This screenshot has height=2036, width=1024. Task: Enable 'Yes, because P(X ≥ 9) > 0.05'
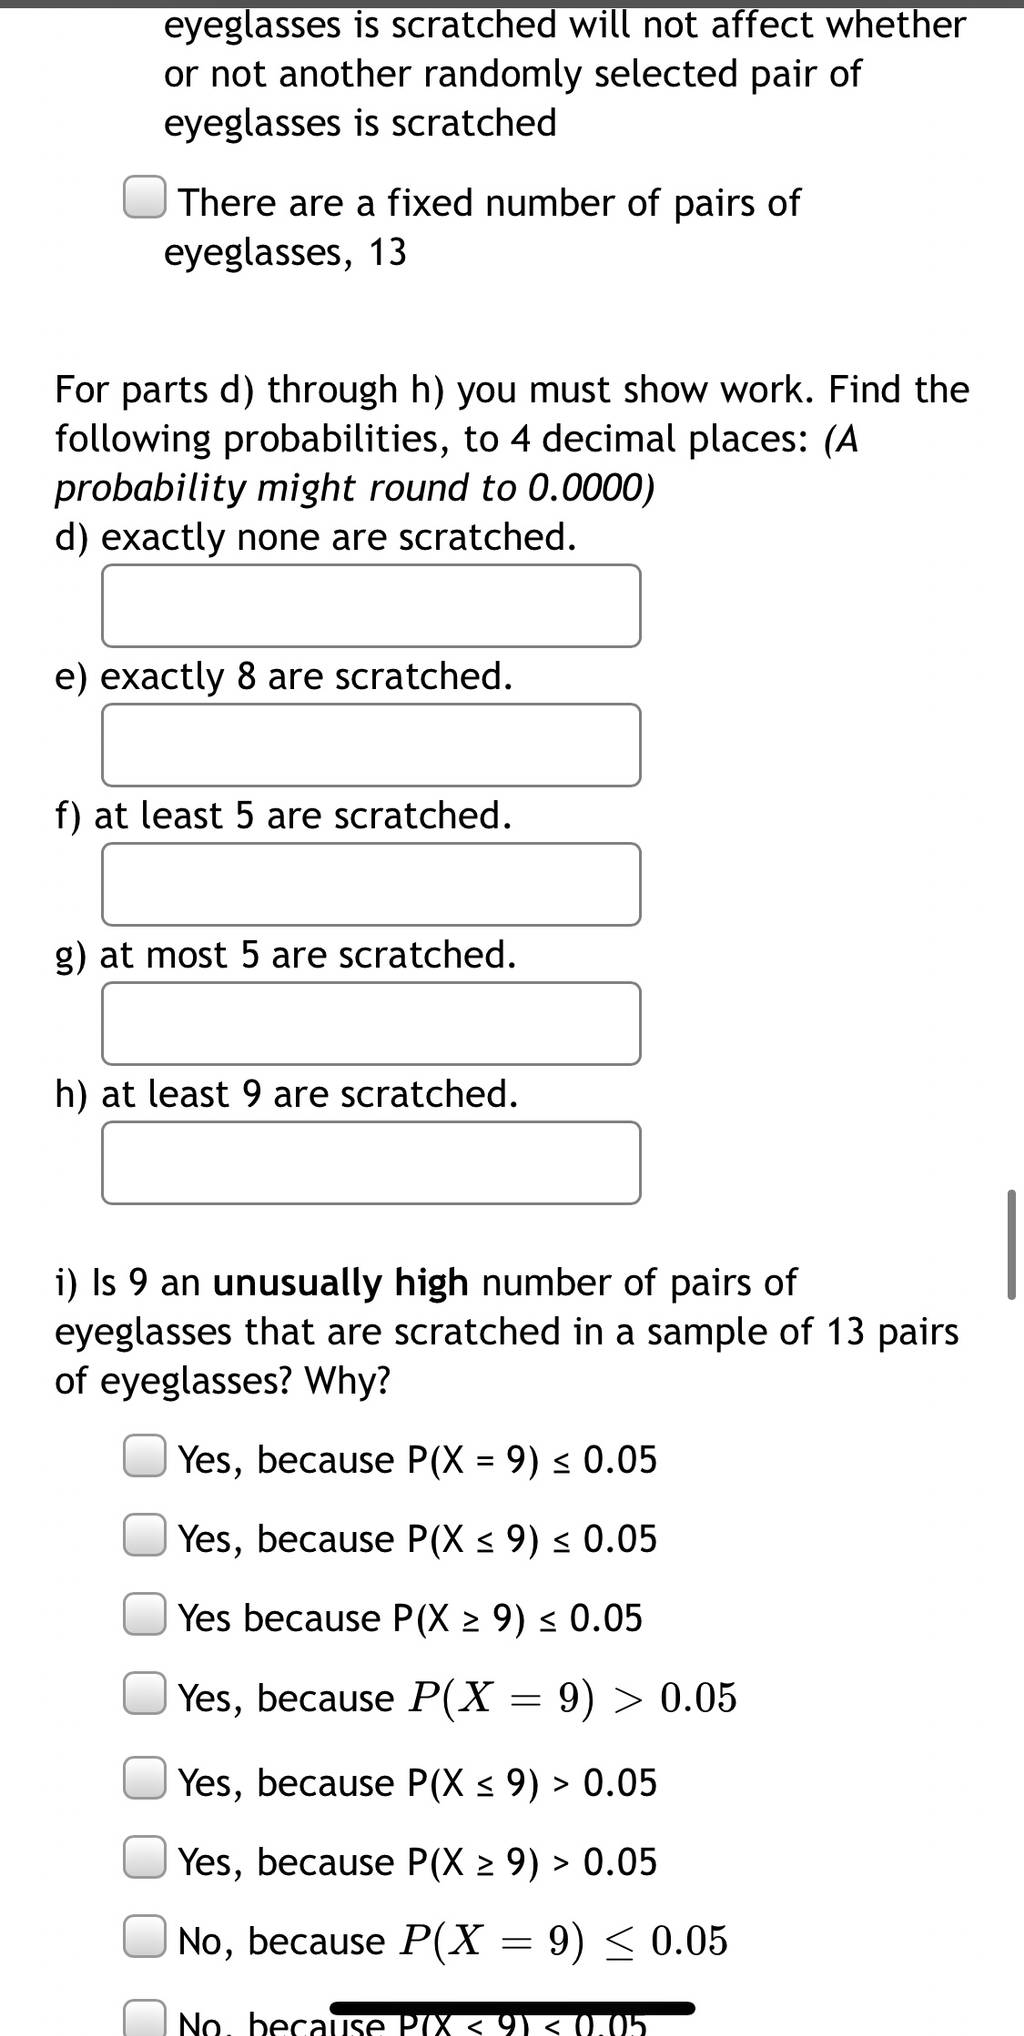(145, 1857)
